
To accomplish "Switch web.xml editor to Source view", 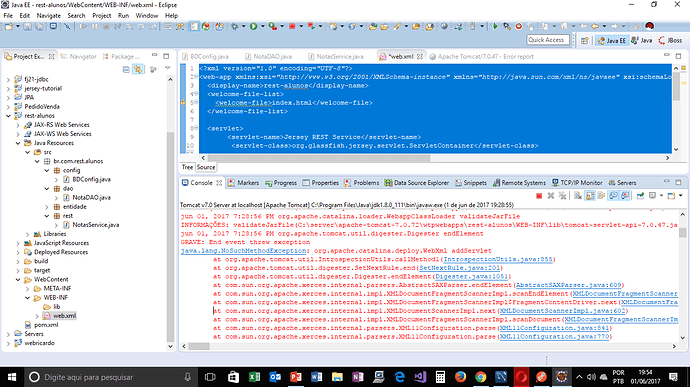I will 206,167.
